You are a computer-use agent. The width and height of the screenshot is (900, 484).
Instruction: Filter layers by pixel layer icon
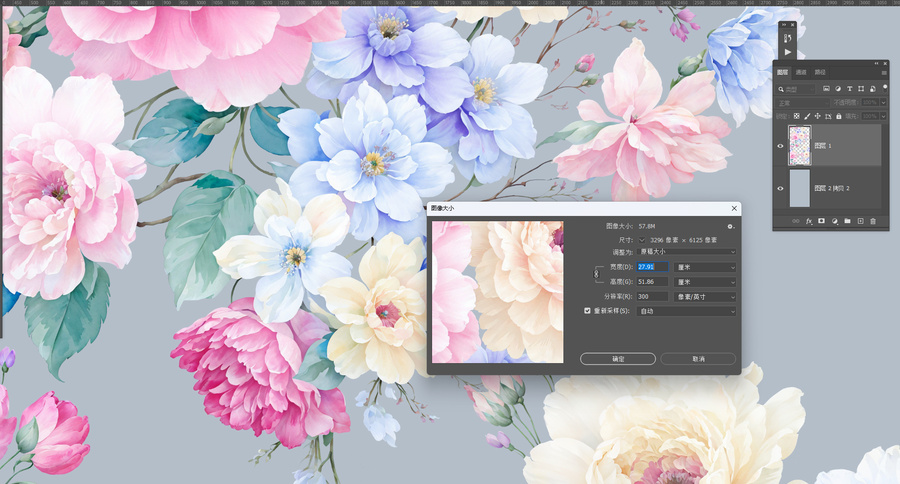point(826,88)
